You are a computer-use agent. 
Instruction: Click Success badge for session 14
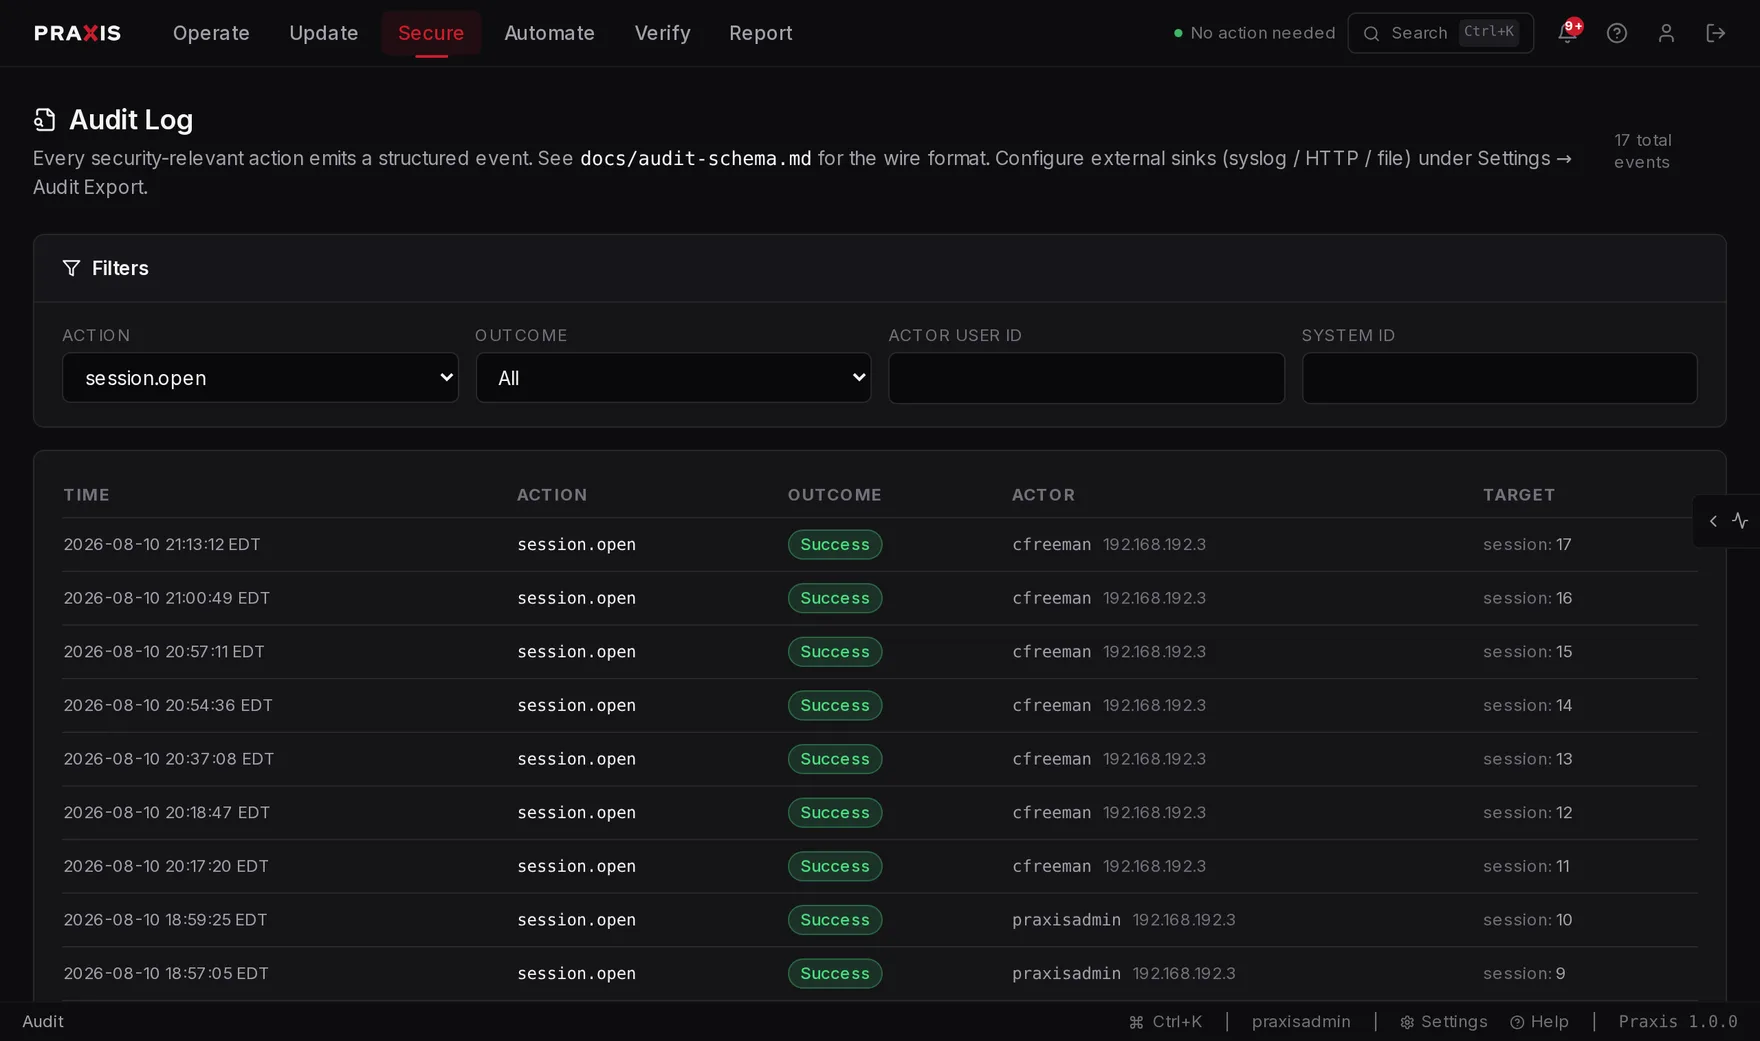coord(835,705)
